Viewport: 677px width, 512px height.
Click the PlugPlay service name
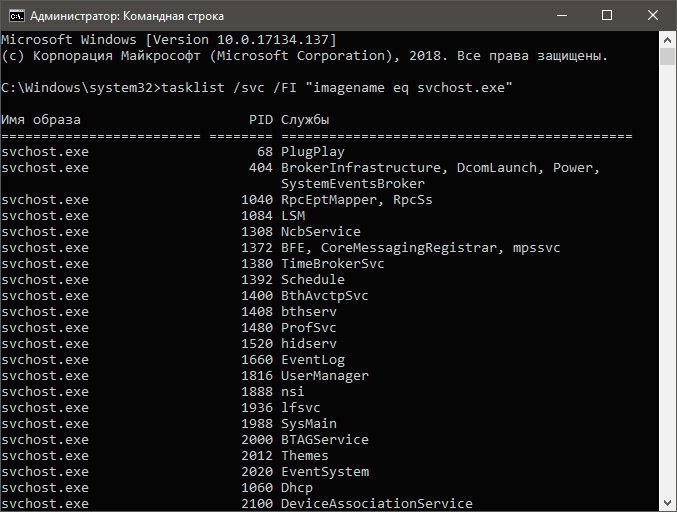[313, 152]
